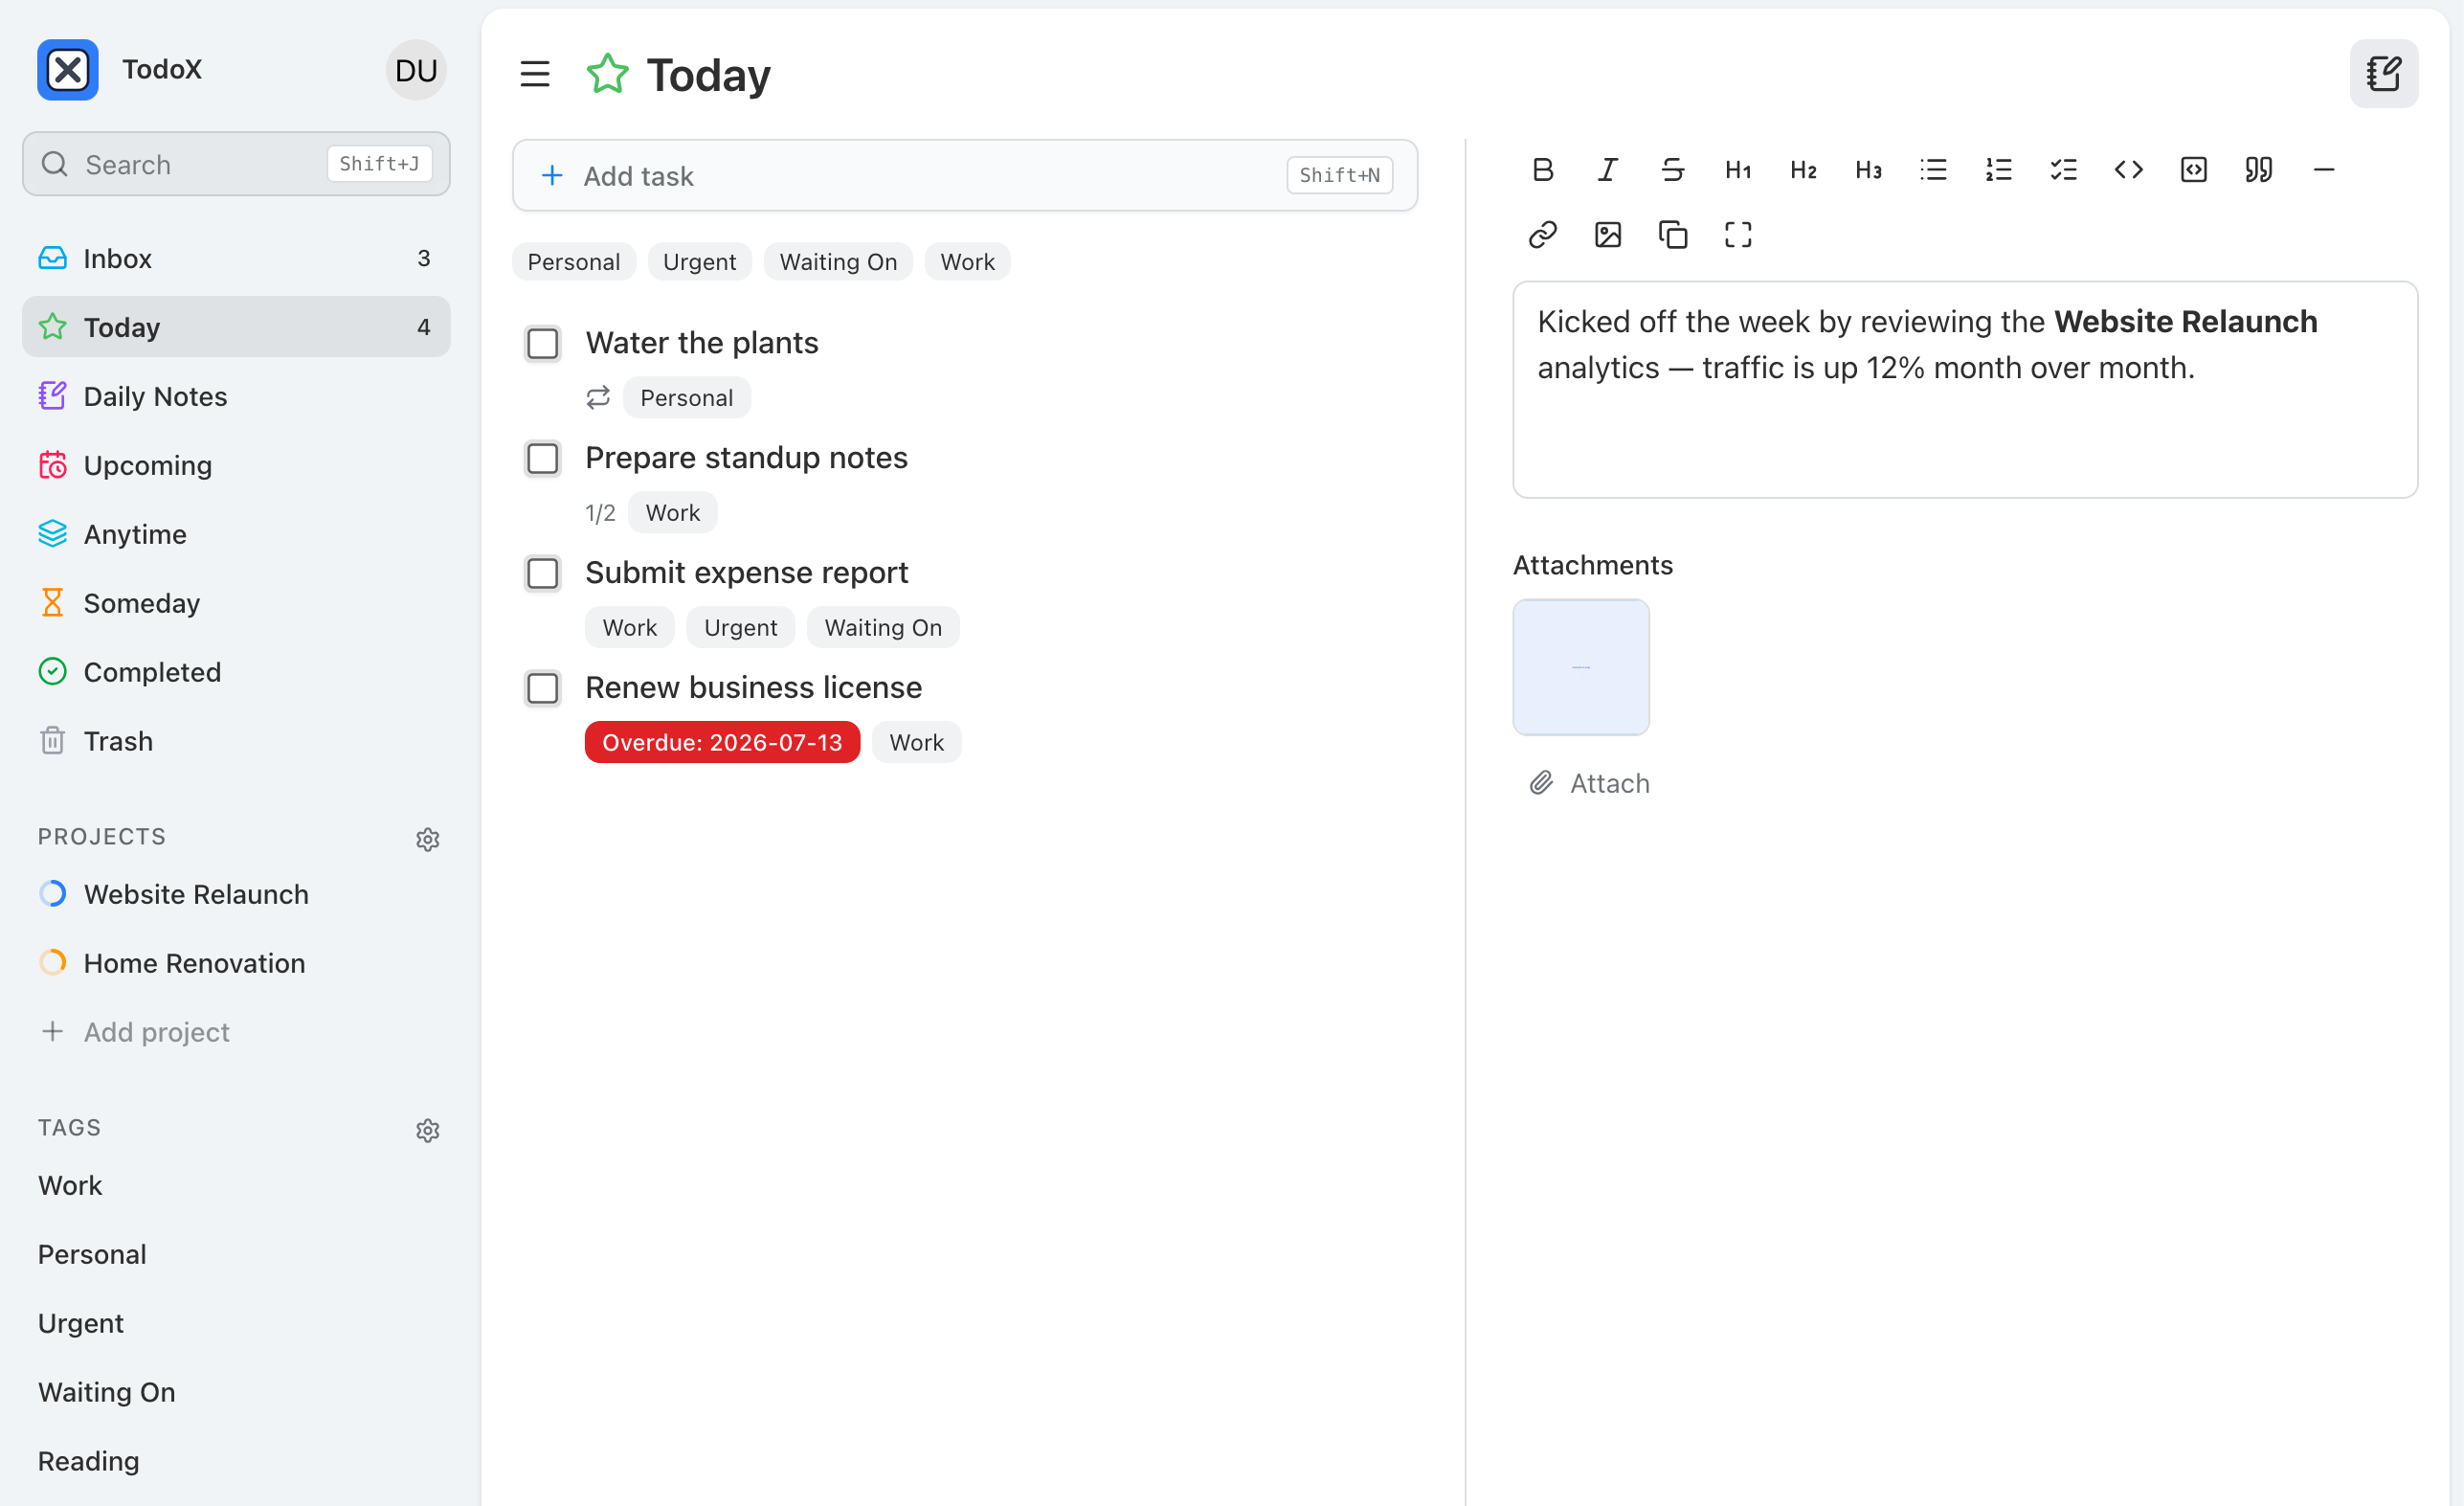Apply Heading 1 style
Screen dimensions: 2464x1506
click(1738, 170)
